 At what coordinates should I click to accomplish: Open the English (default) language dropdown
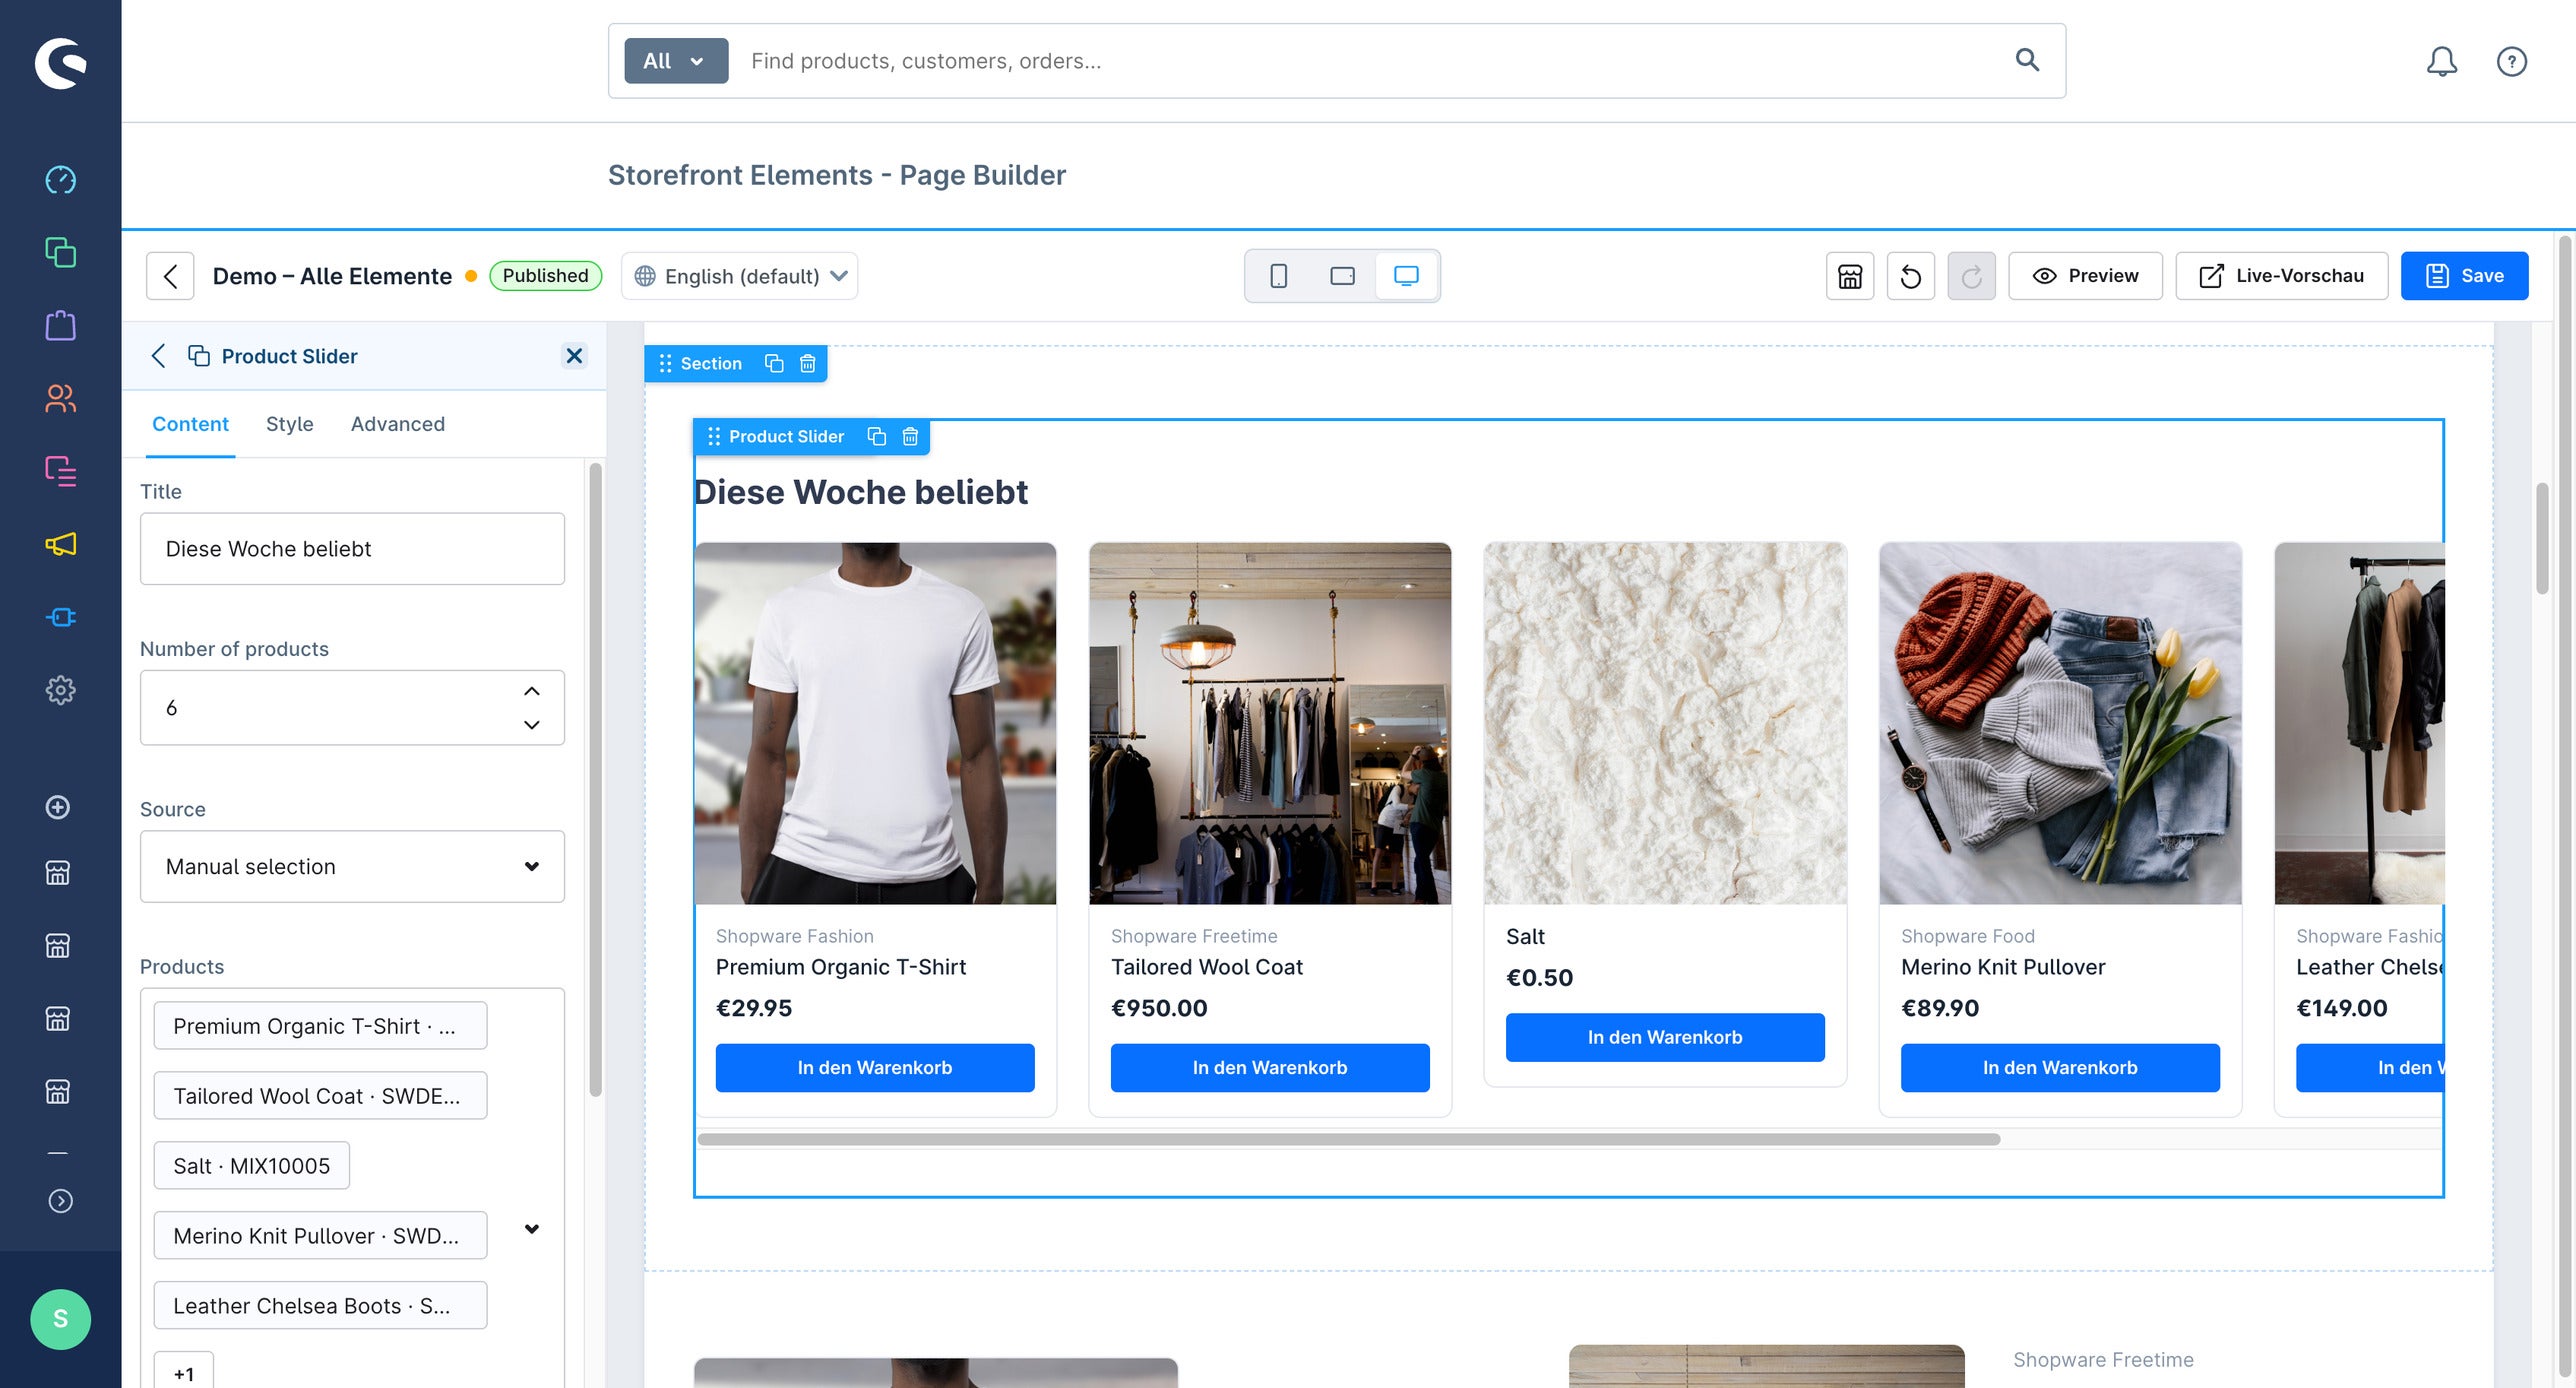(740, 276)
